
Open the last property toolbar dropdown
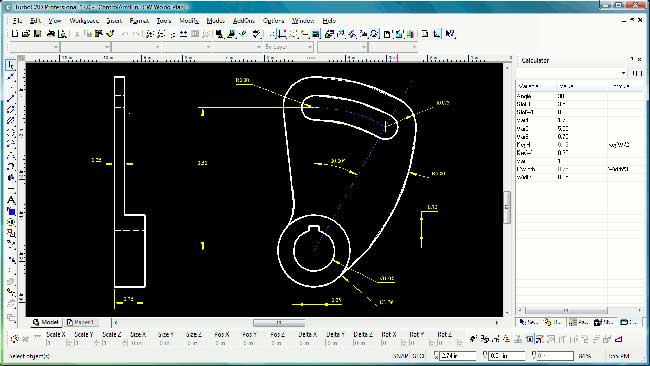click(x=414, y=47)
